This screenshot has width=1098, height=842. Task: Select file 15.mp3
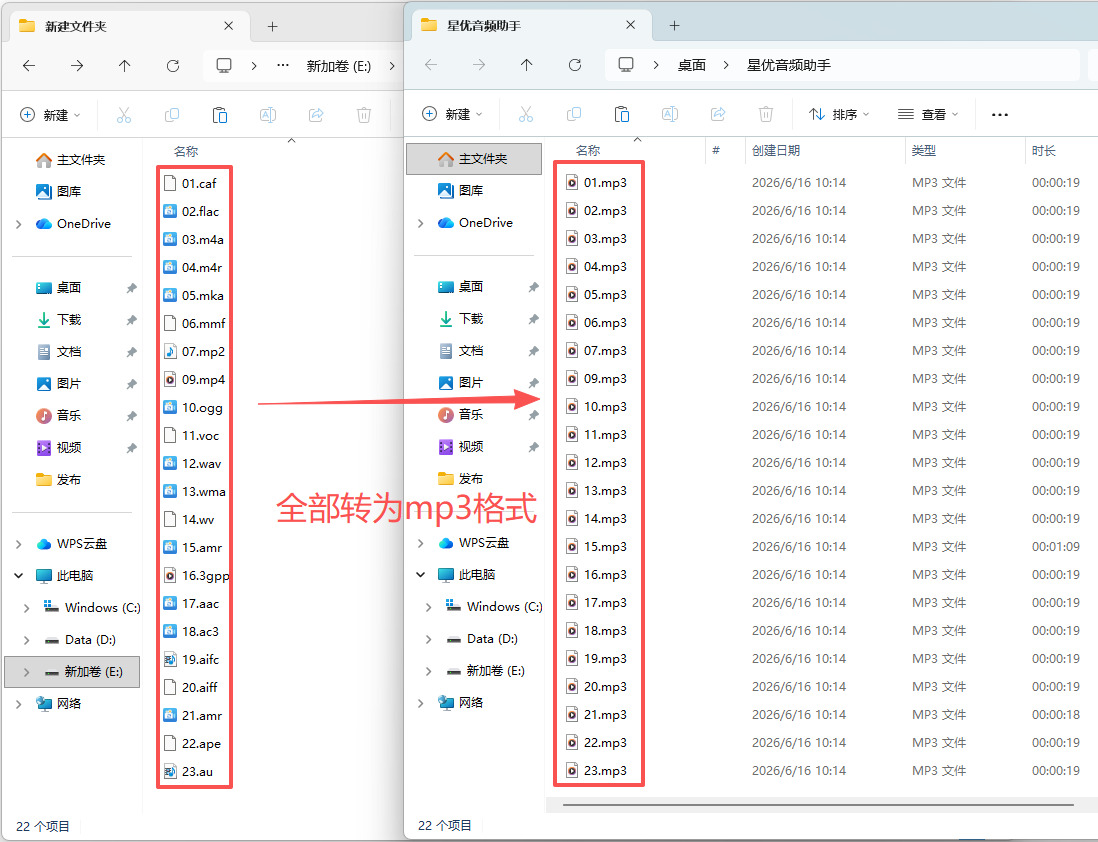(x=597, y=547)
